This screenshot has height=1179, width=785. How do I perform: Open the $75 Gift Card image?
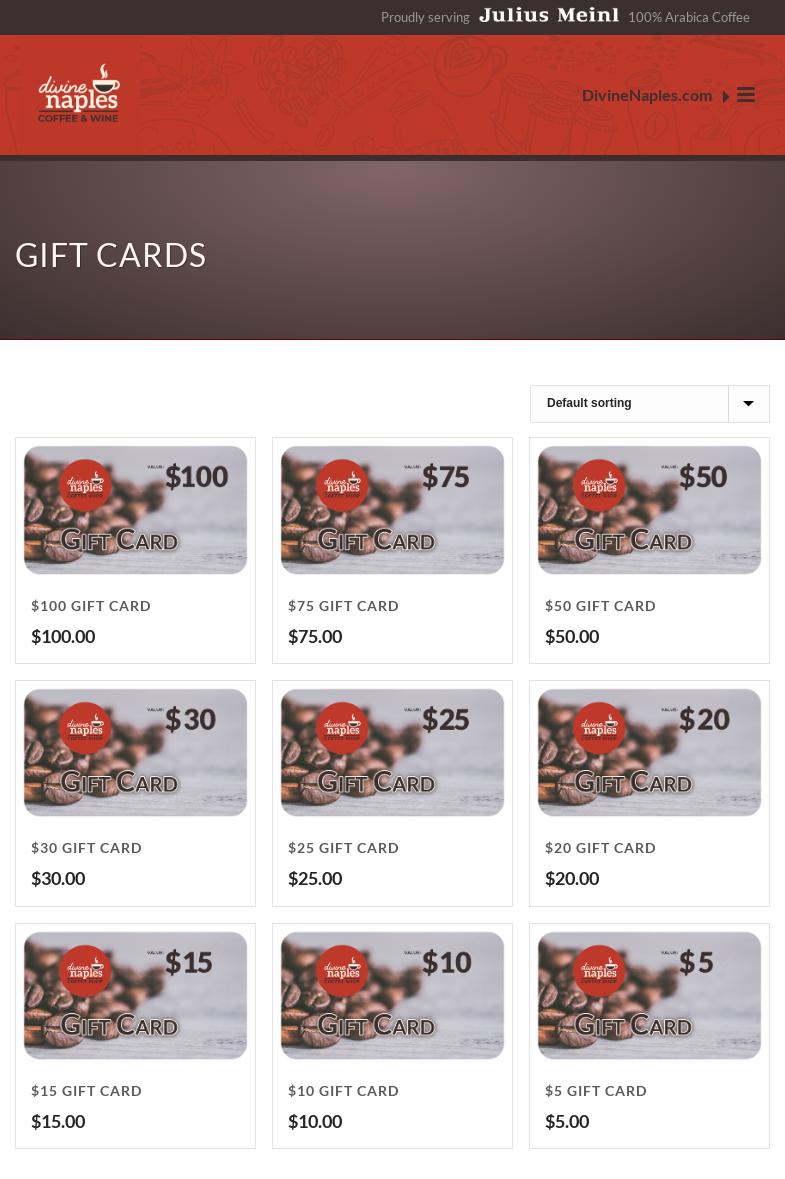392,510
